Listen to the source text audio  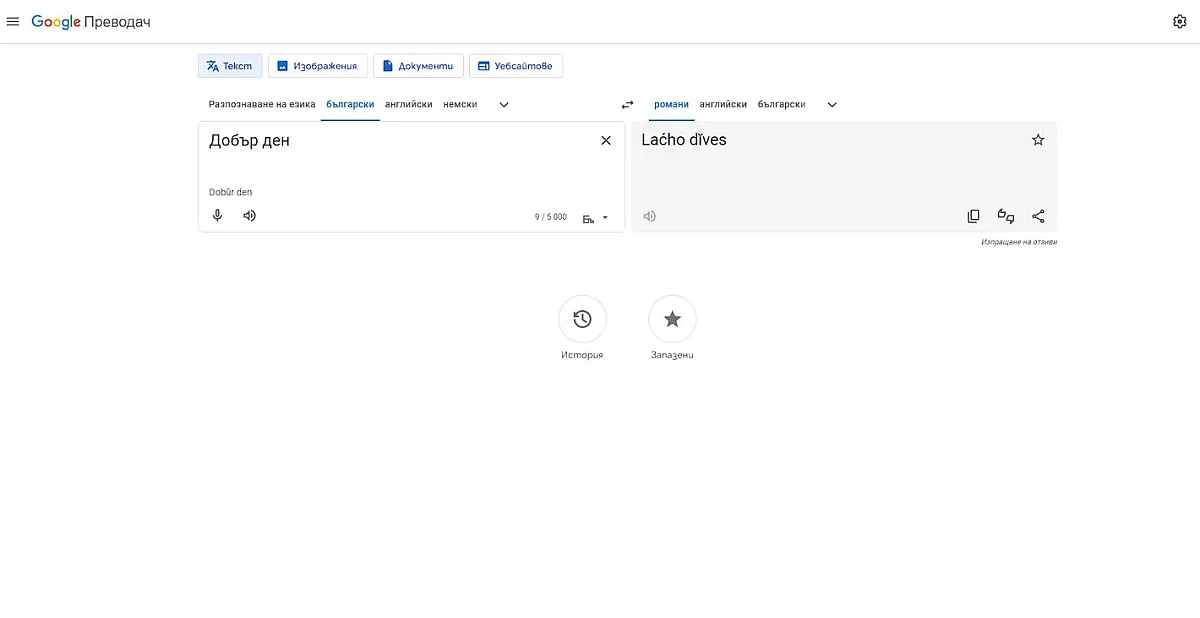tap(249, 216)
